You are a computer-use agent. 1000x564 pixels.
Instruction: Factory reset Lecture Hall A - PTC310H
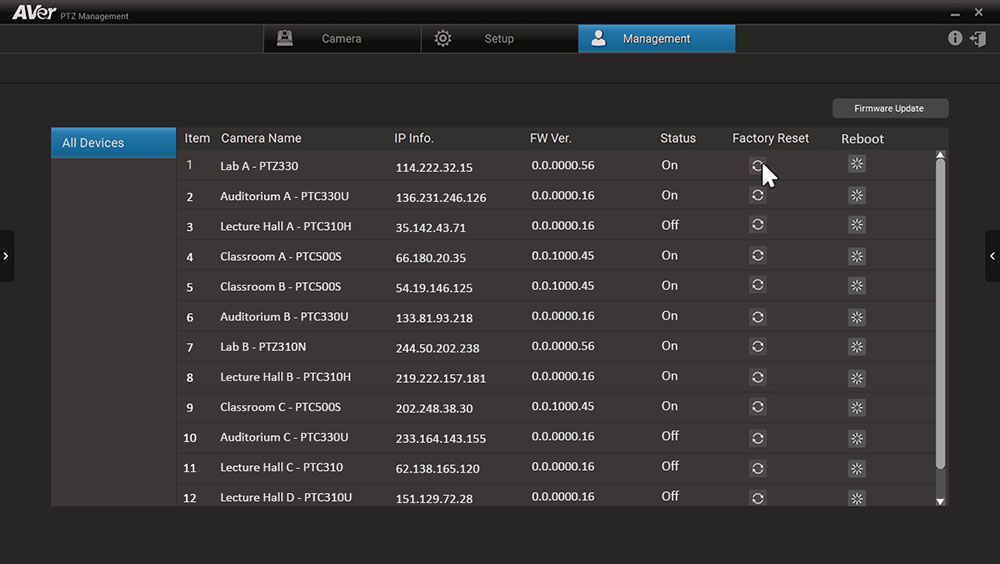[758, 226]
